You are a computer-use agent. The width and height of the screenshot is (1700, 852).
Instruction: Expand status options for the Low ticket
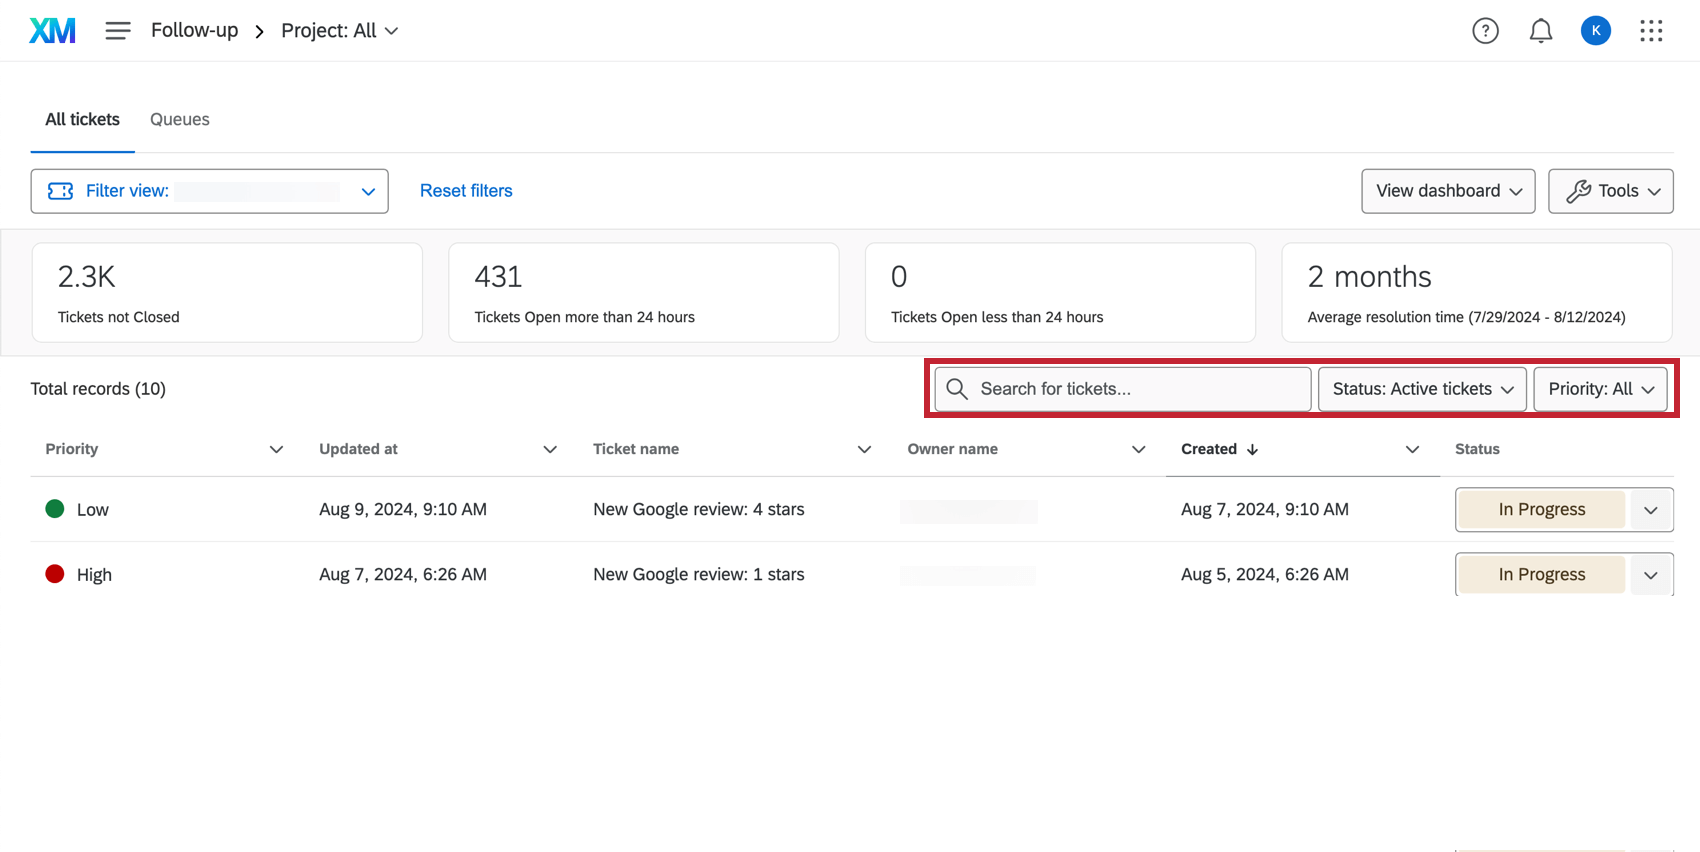click(1651, 510)
